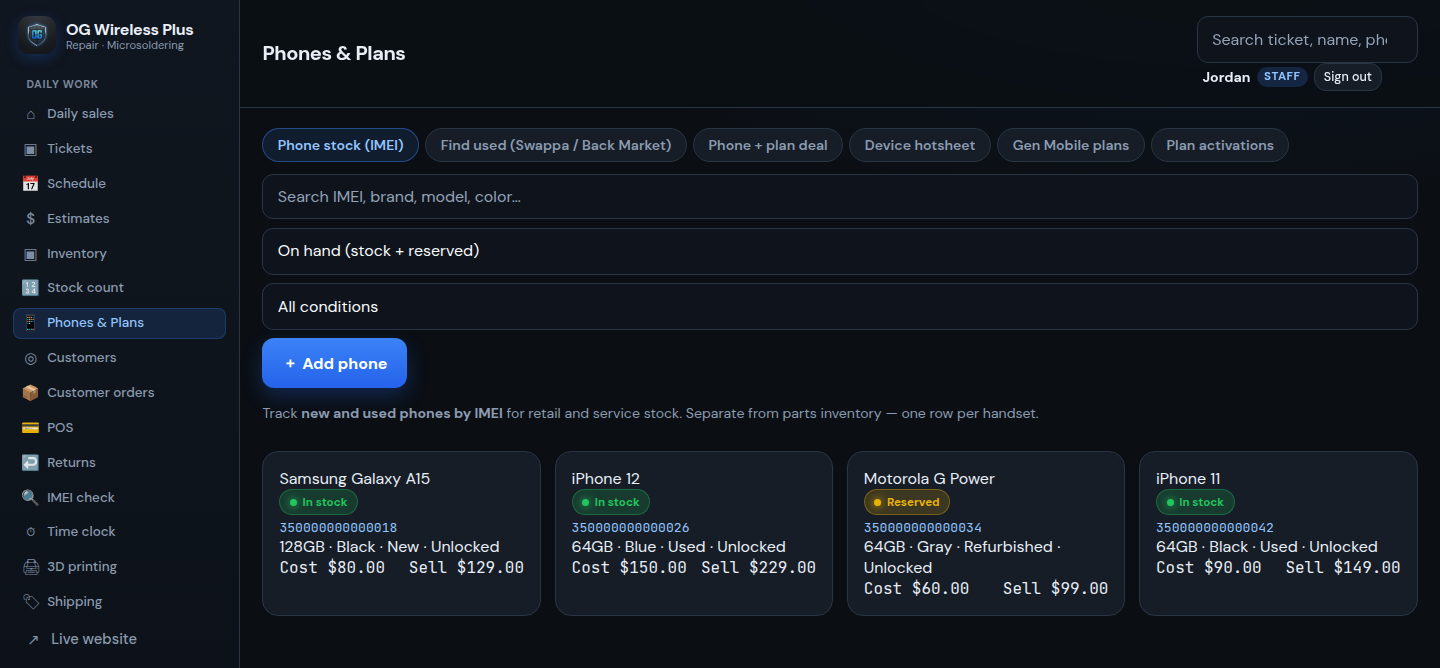
Task: Open Time clock via stopwatch icon
Action: click(x=30, y=532)
